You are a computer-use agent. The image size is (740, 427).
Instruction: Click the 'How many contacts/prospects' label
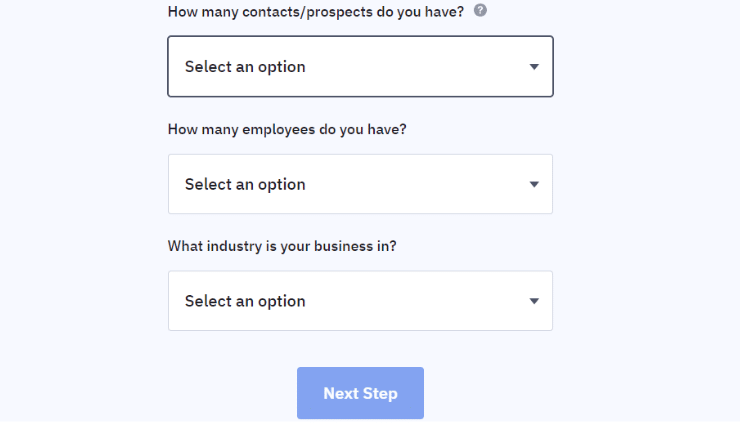(x=316, y=12)
